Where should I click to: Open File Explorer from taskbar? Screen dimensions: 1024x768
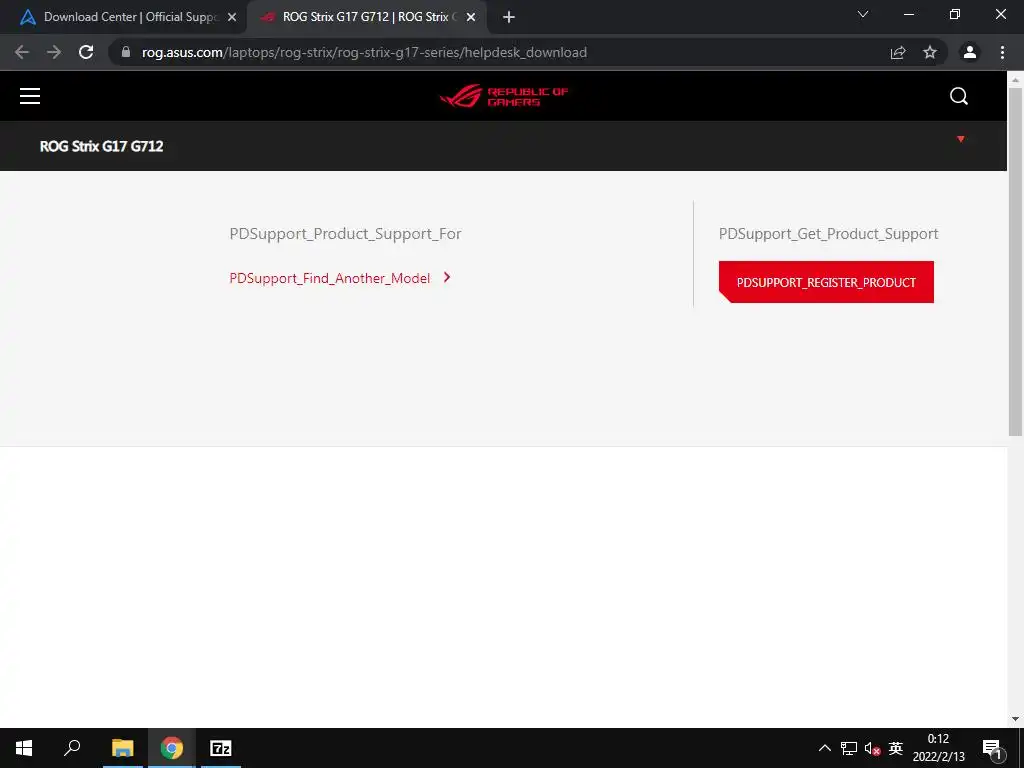[122, 748]
